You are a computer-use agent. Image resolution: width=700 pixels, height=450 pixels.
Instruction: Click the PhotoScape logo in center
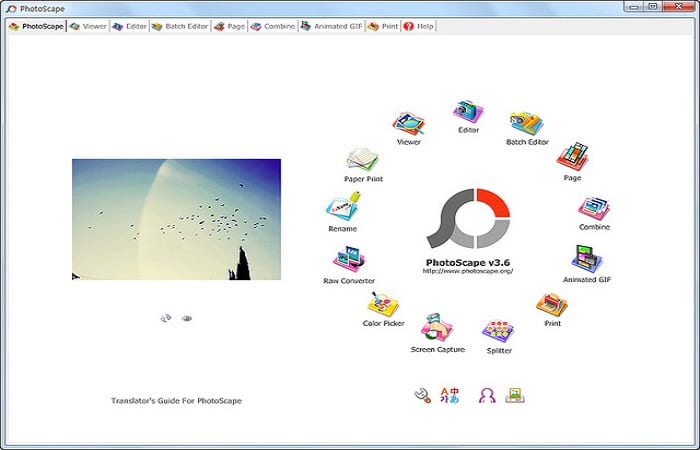(468, 218)
